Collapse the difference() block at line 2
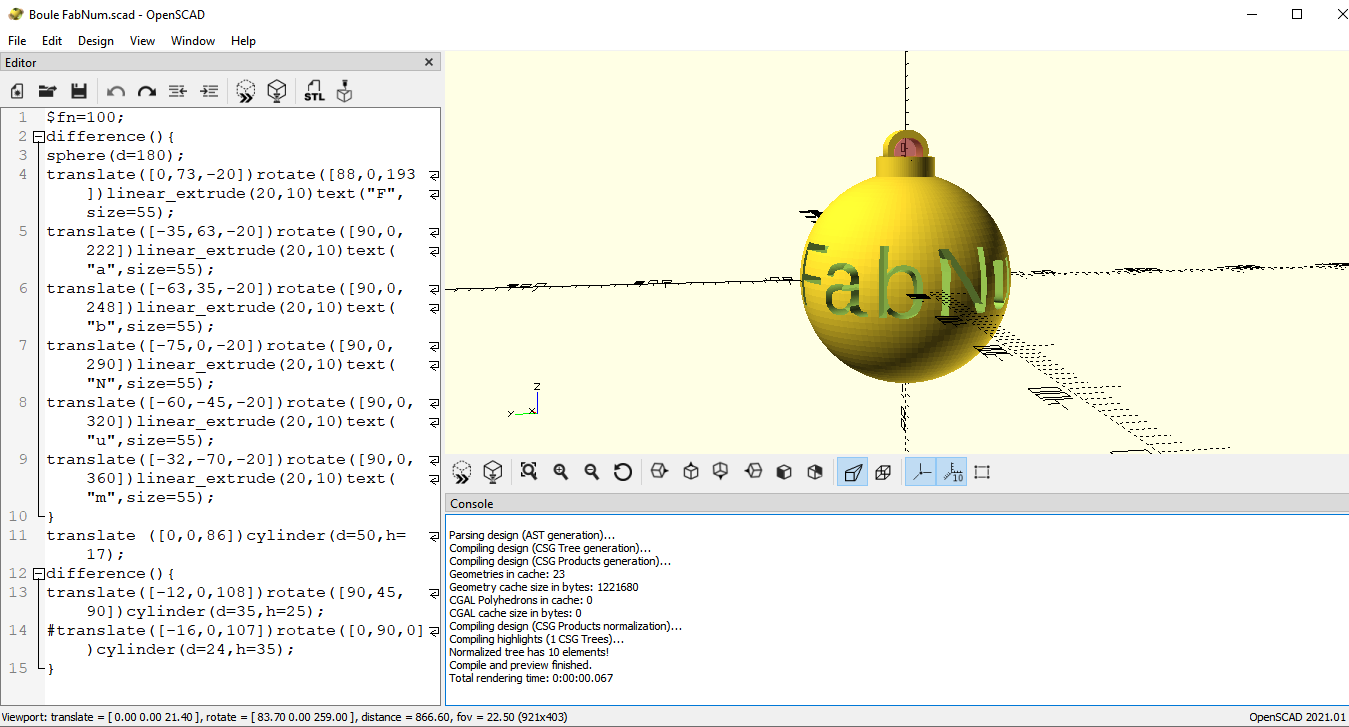The width and height of the screenshot is (1349, 727). (x=38, y=137)
